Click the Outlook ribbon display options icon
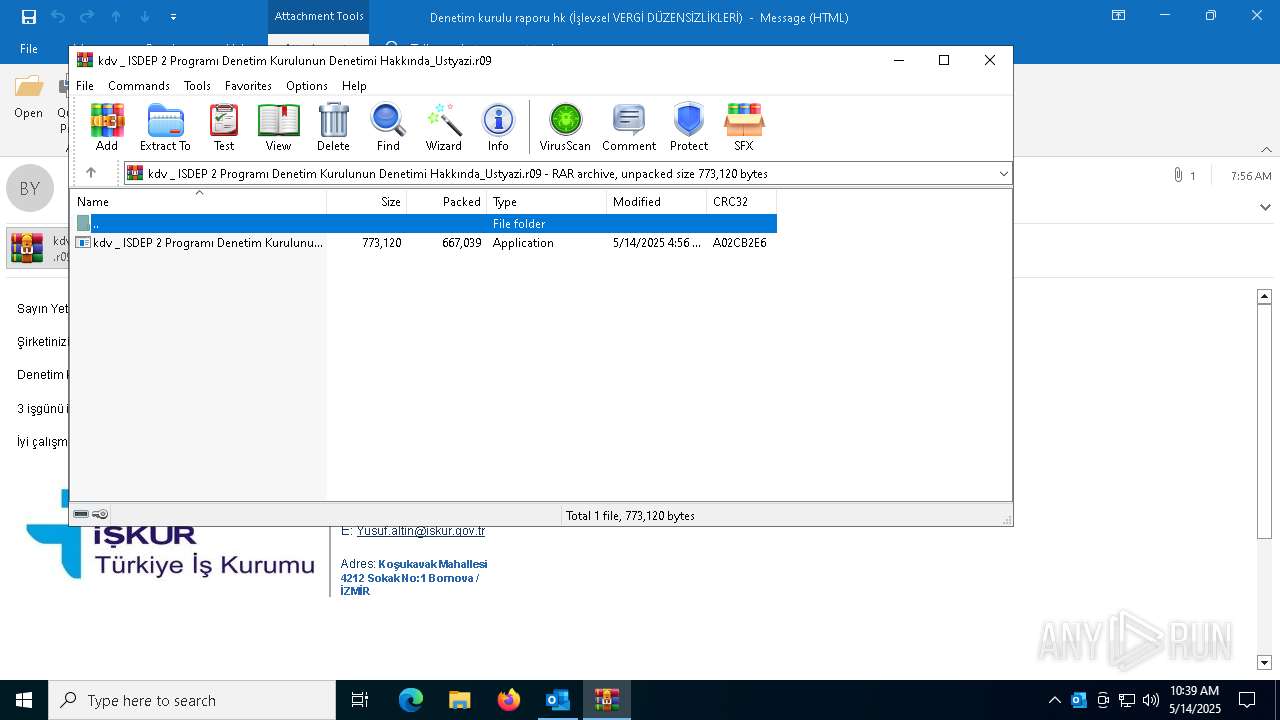Image resolution: width=1280 pixels, height=720 pixels. (1119, 16)
